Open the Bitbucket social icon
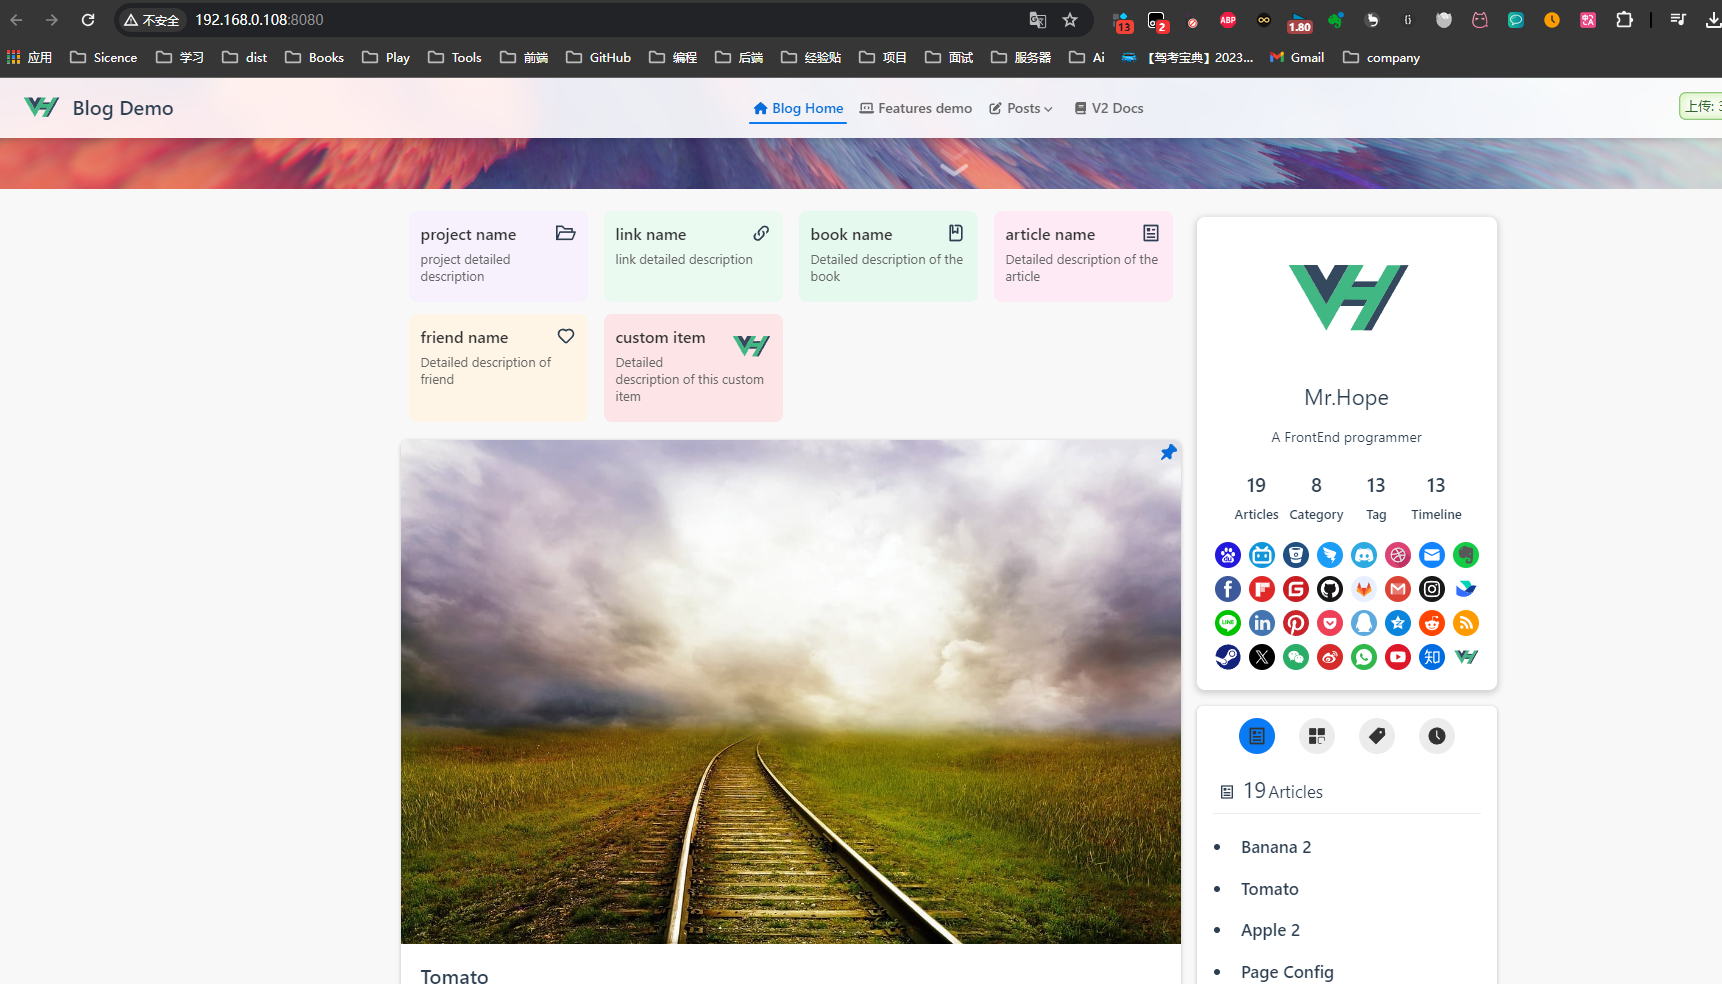 click(1296, 555)
